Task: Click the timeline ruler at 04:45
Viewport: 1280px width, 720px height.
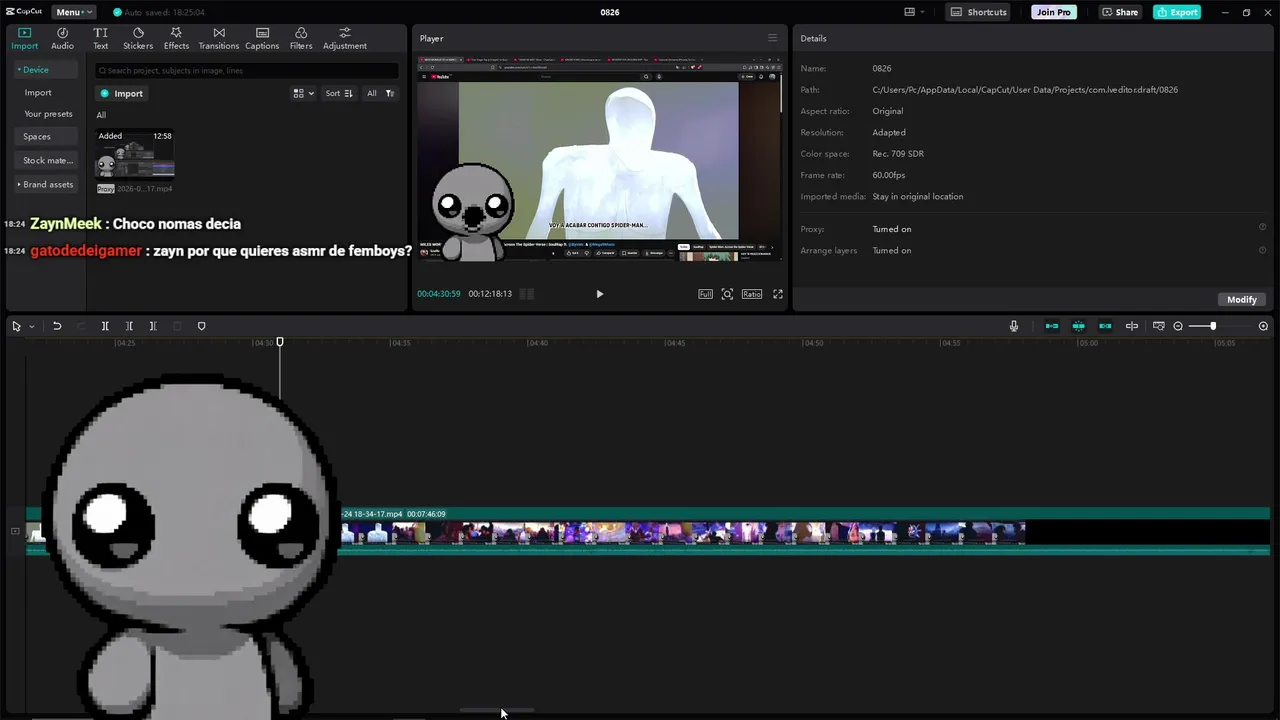Action: click(675, 343)
